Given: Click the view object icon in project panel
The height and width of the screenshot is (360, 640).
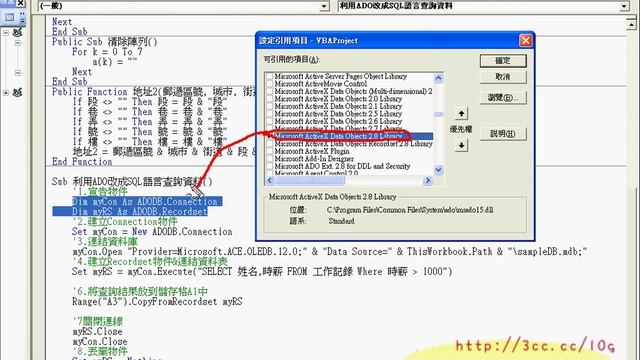Looking at the screenshot, I should (x=9, y=17).
